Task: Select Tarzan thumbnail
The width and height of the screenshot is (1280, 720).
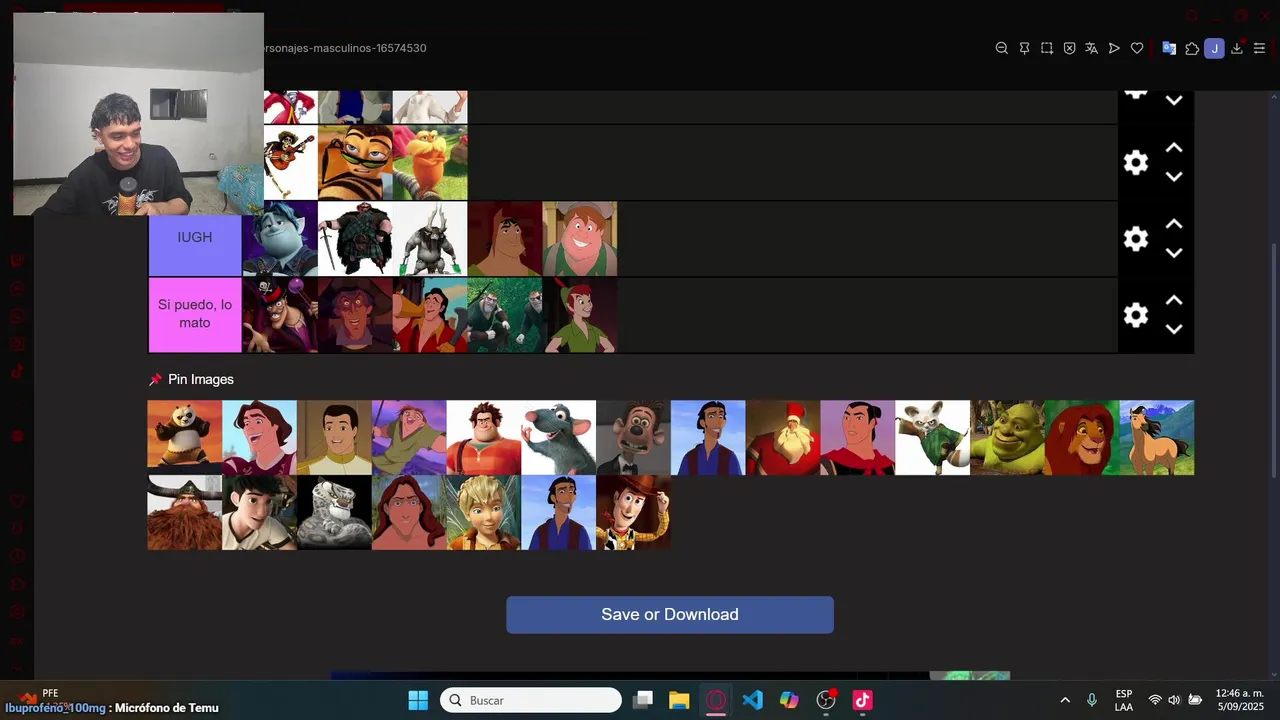Action: tap(409, 513)
